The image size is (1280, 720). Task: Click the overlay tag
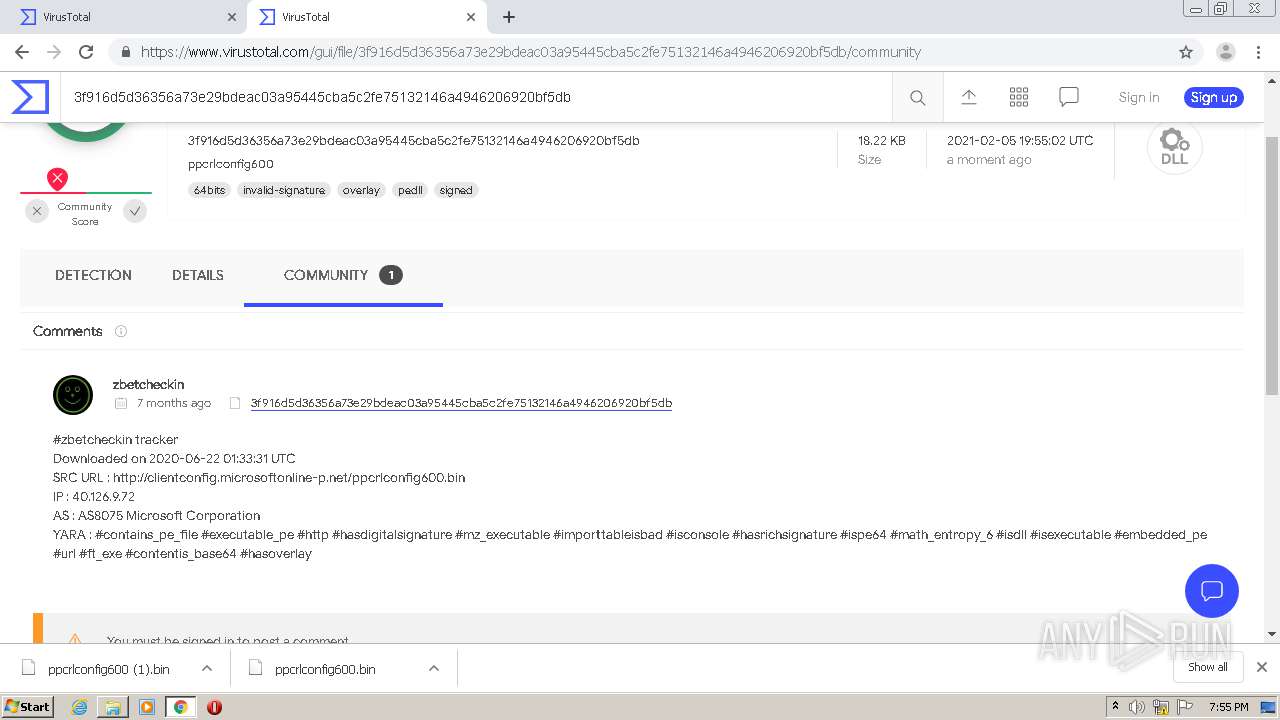tap(361, 190)
